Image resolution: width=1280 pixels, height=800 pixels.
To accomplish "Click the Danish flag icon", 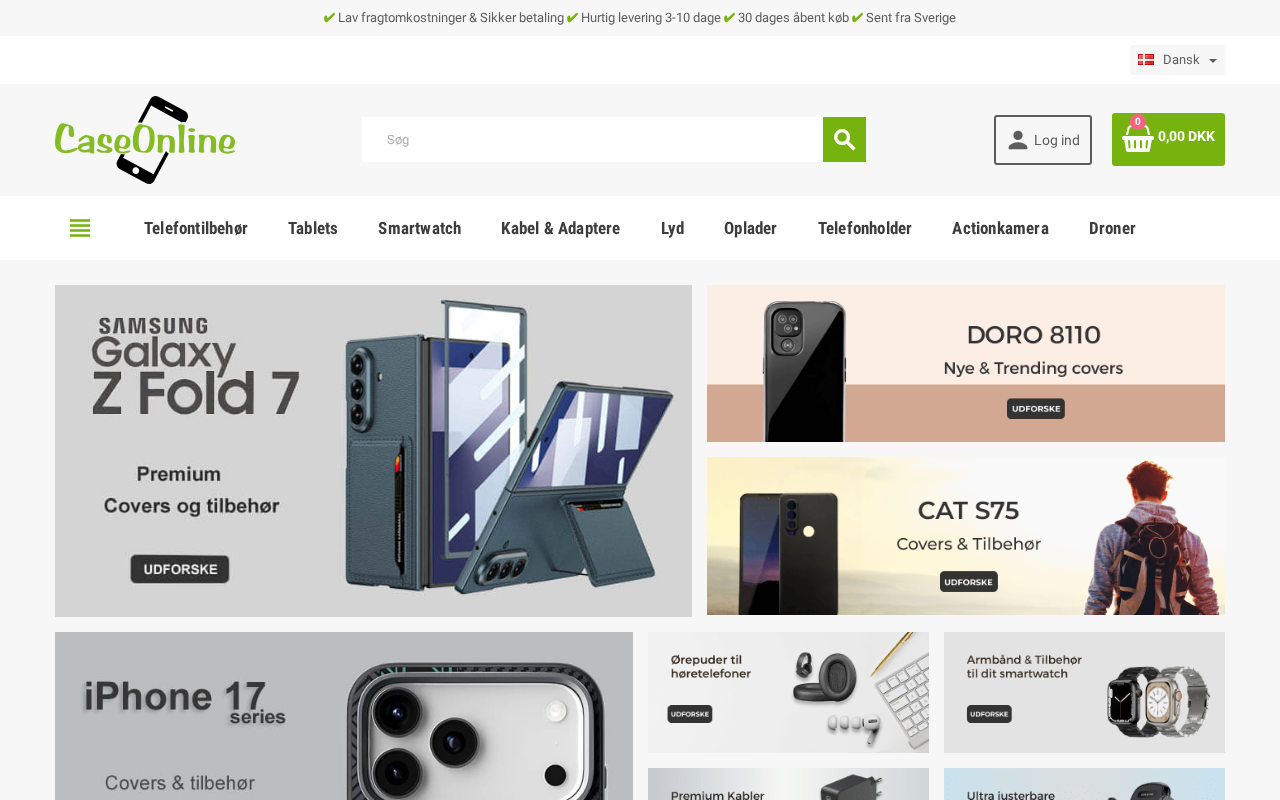I will pos(1146,60).
